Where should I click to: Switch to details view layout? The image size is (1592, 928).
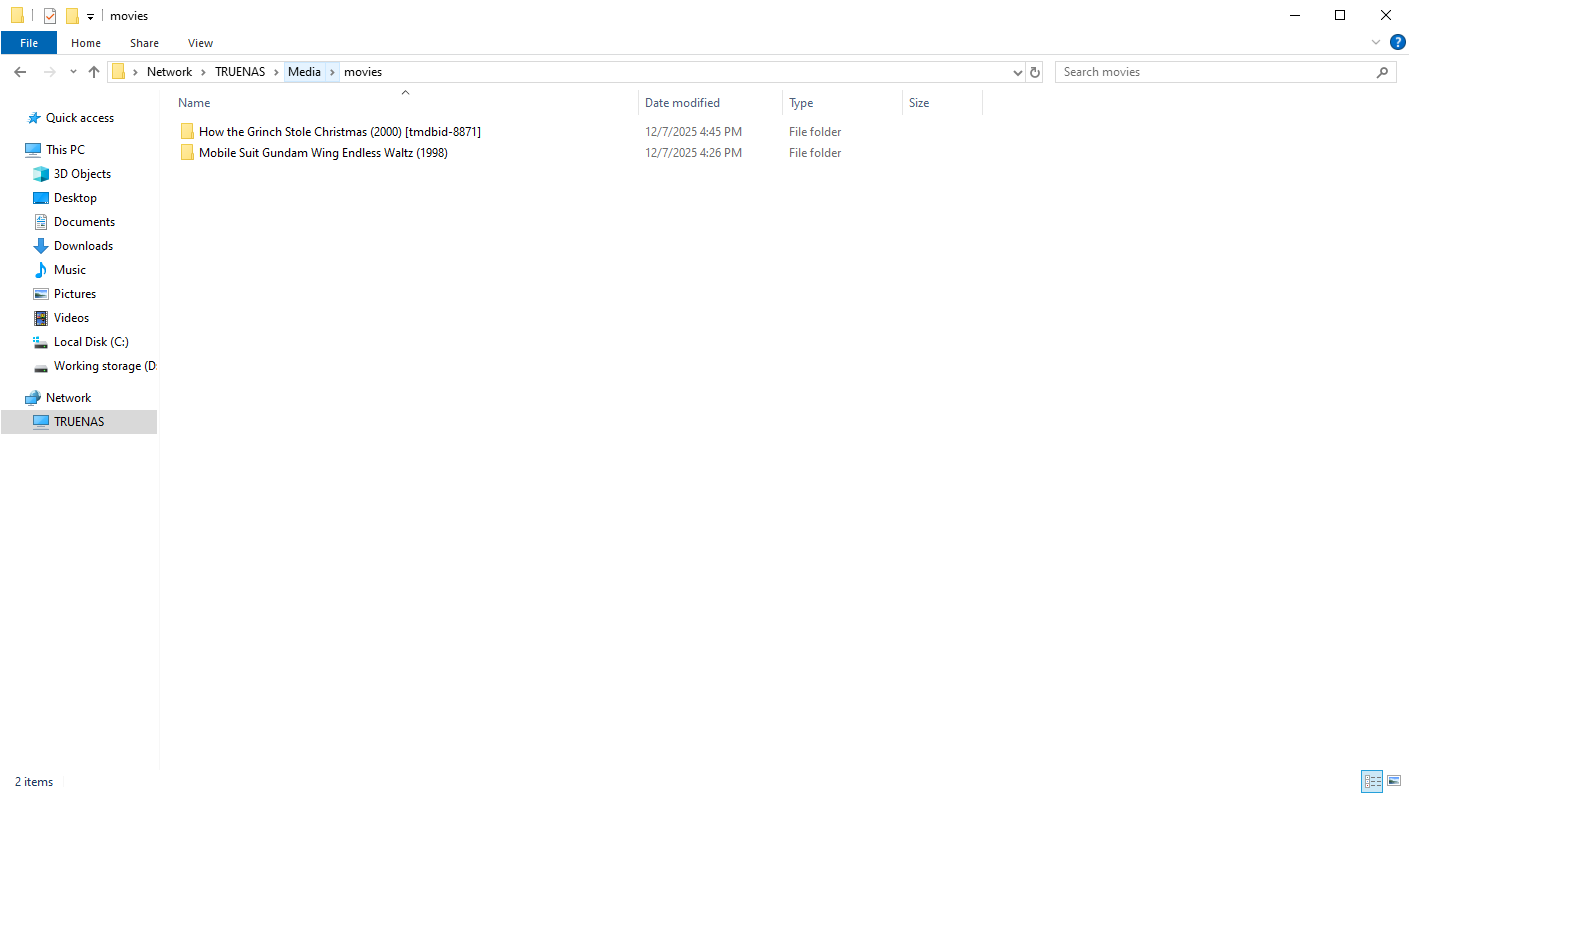tap(1372, 781)
